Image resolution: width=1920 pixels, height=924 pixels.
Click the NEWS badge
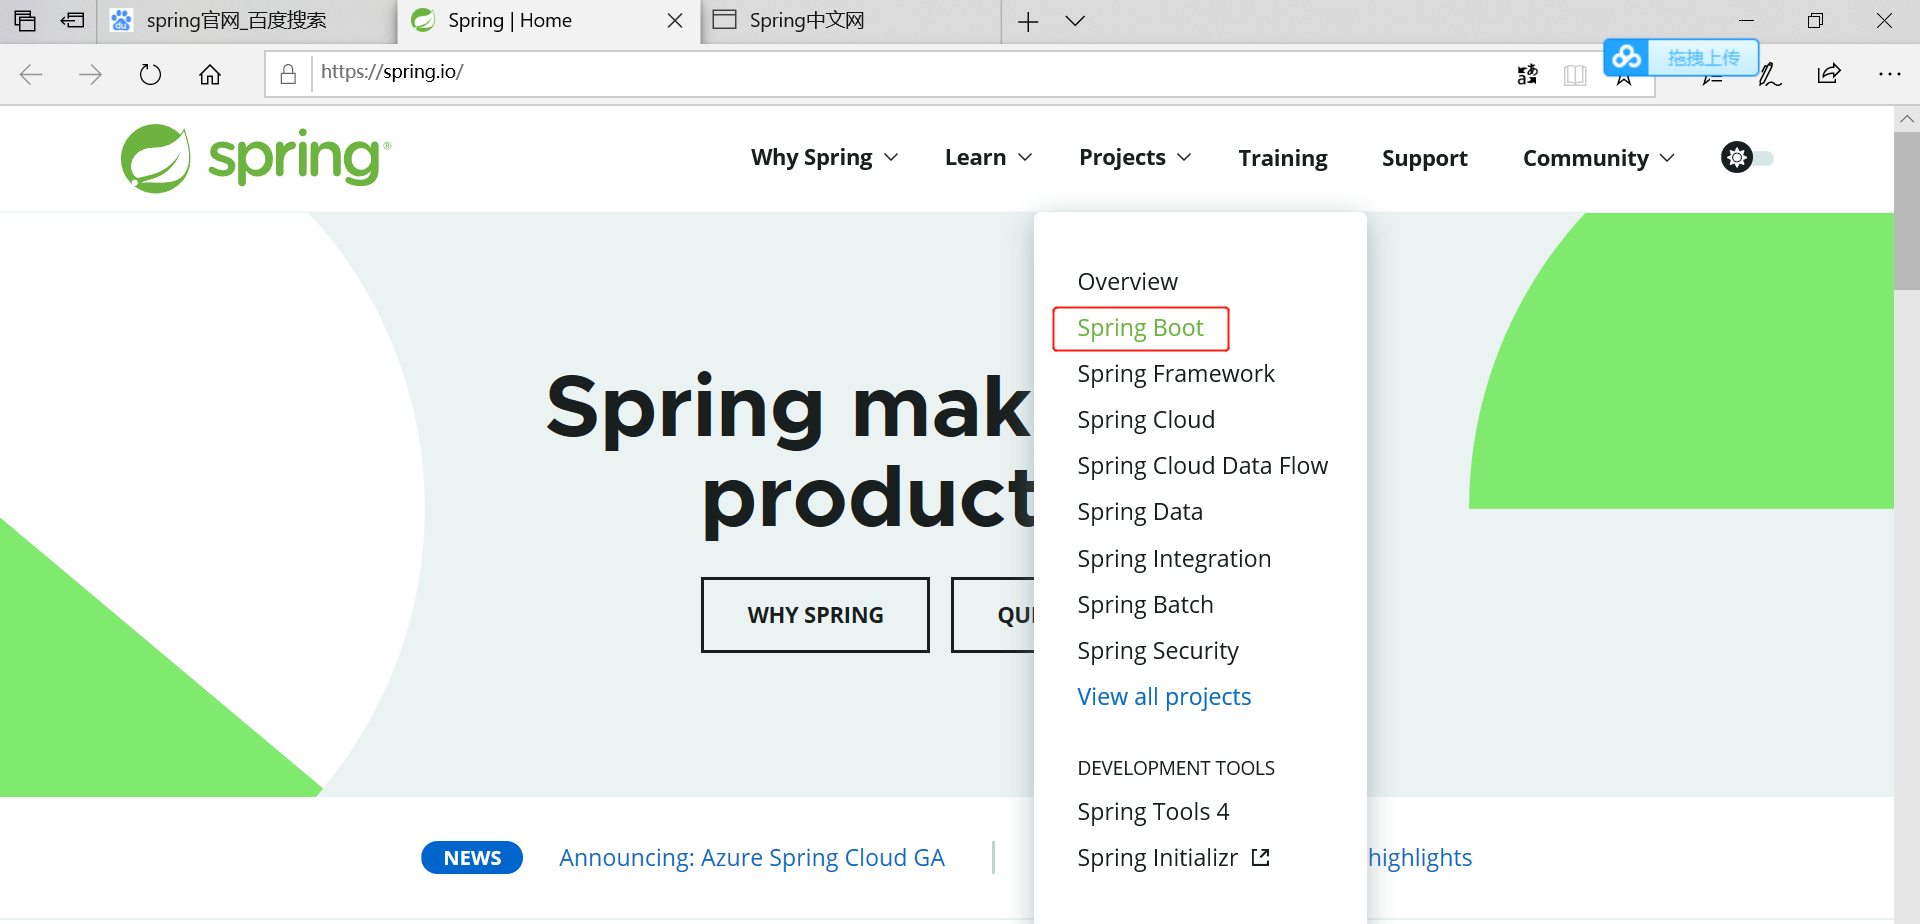(x=472, y=858)
